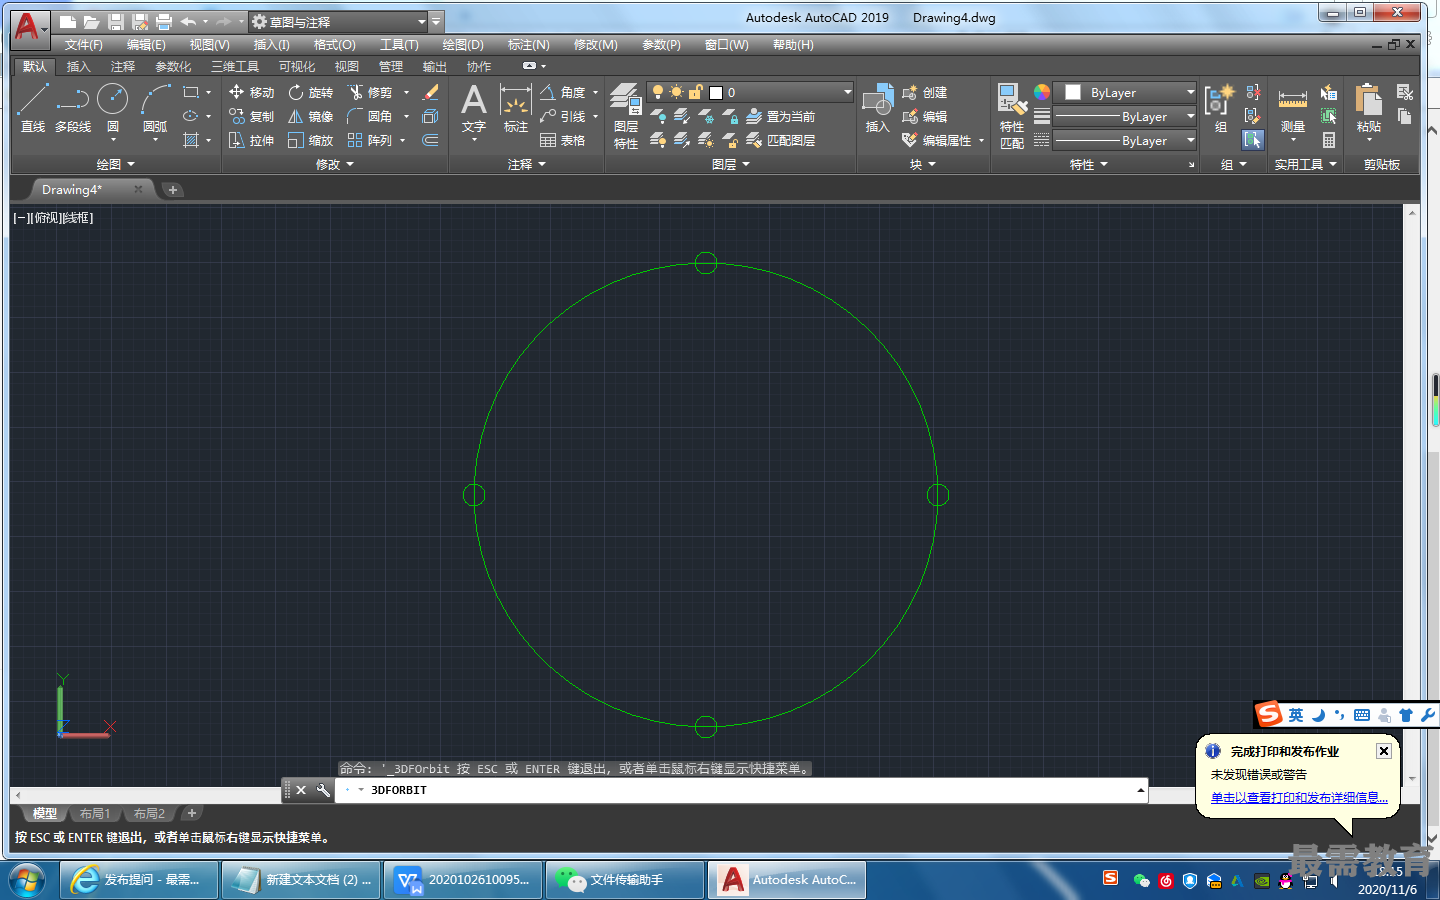Click the 圆角 (Fillet) tool

coord(370,116)
